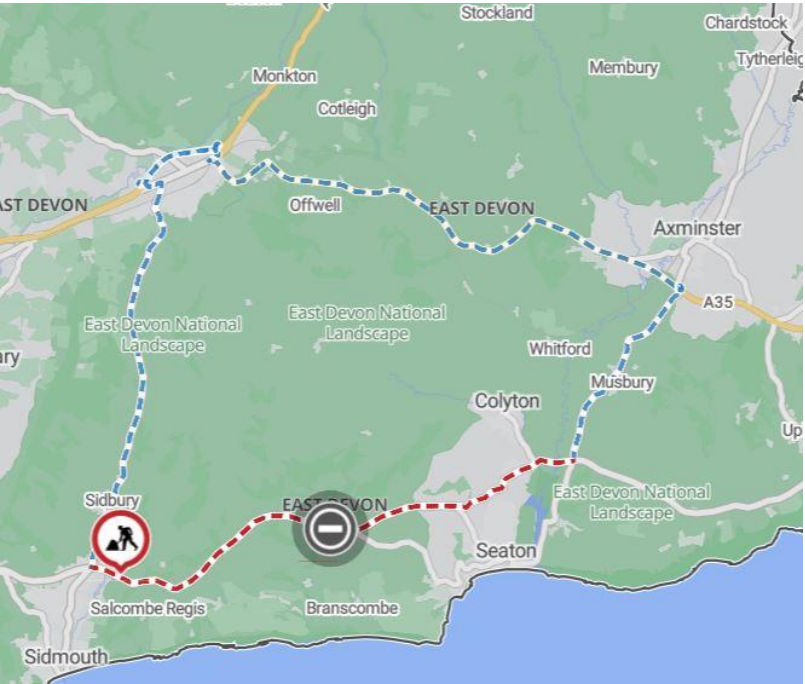Click the roadworks warning marker near Sidbury

[x=121, y=540]
